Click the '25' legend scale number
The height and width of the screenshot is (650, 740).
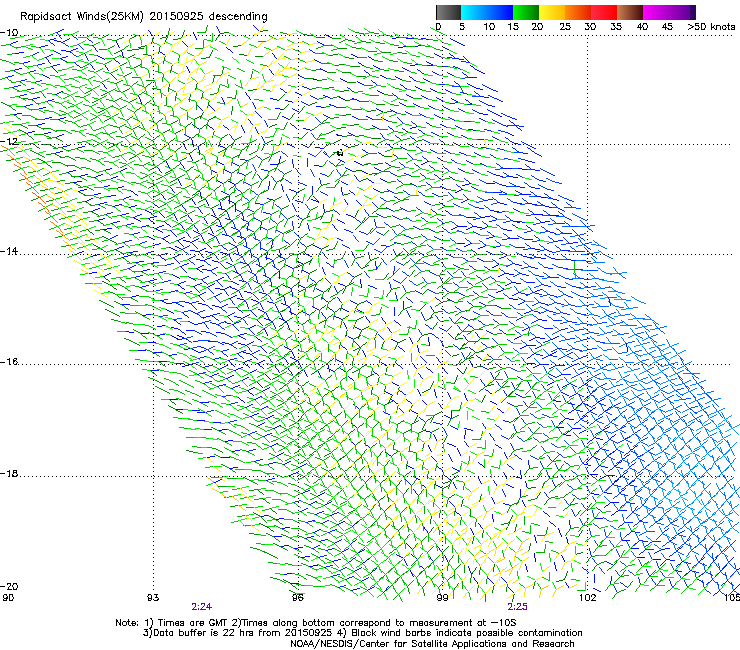pyautogui.click(x=565, y=27)
